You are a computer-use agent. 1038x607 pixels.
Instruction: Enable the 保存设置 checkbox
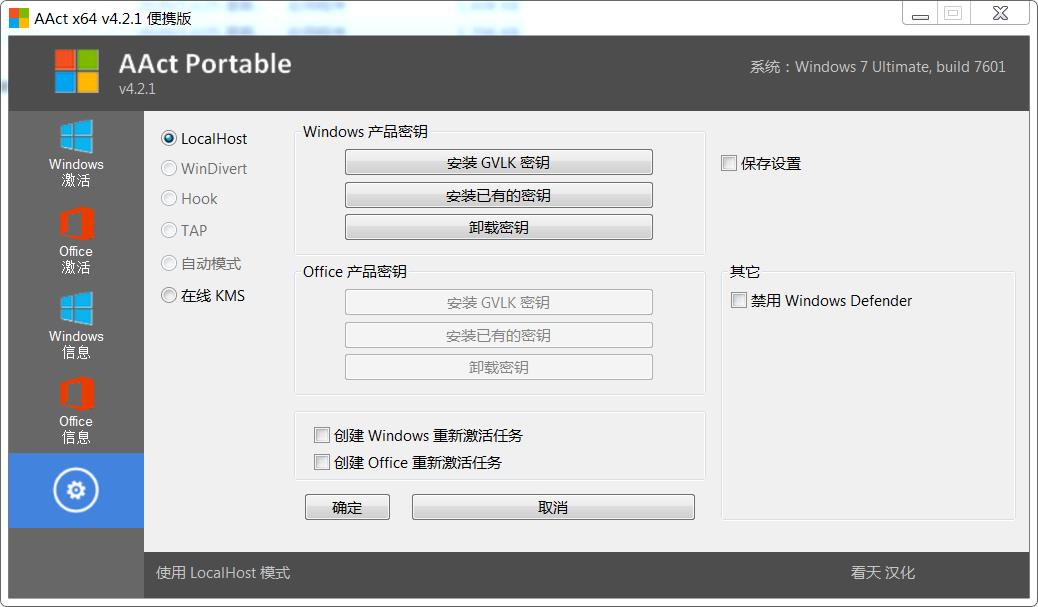pos(729,163)
